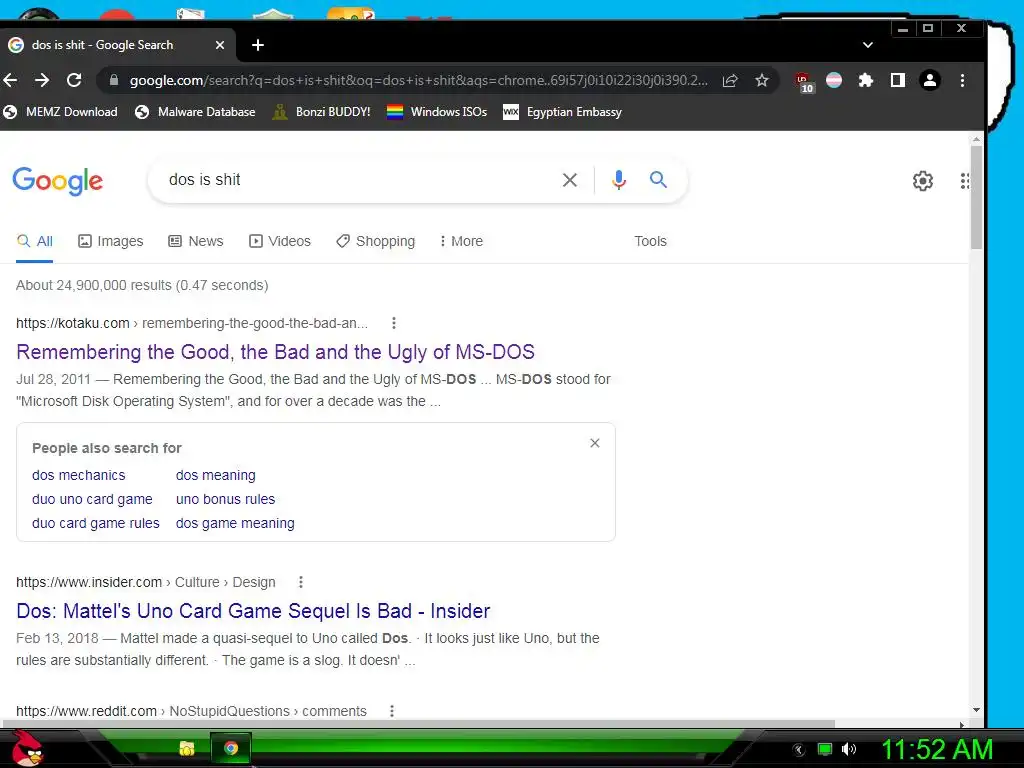Bookmark this page with the star icon

(761, 80)
